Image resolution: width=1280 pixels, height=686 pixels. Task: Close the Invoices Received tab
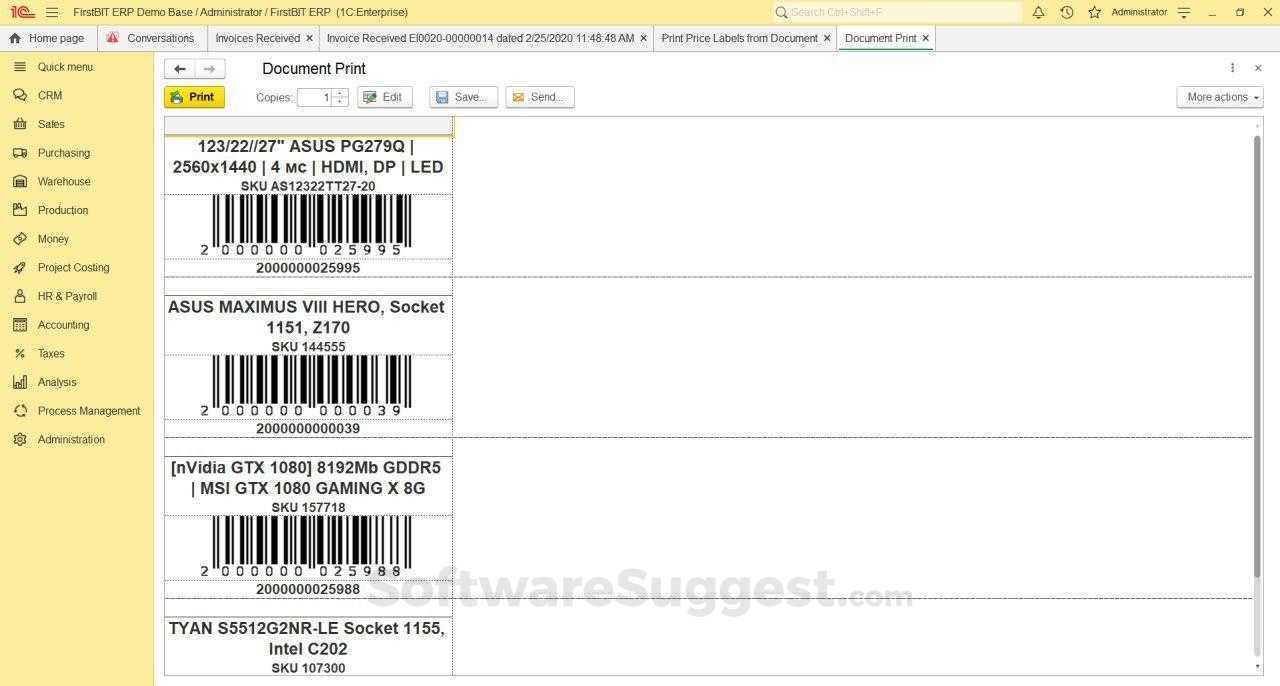pos(309,38)
